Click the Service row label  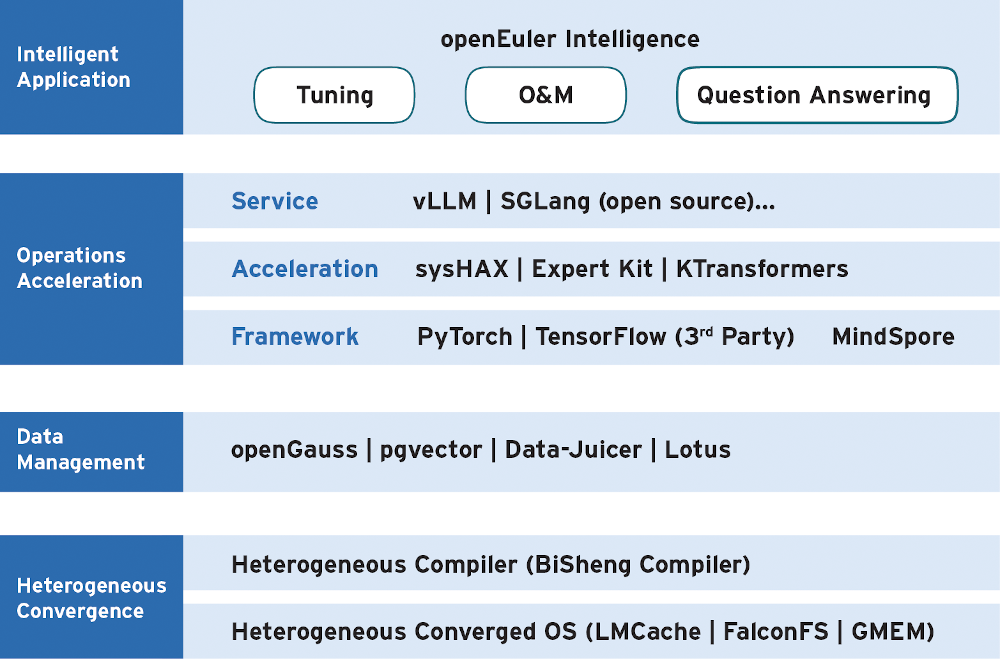tap(275, 201)
